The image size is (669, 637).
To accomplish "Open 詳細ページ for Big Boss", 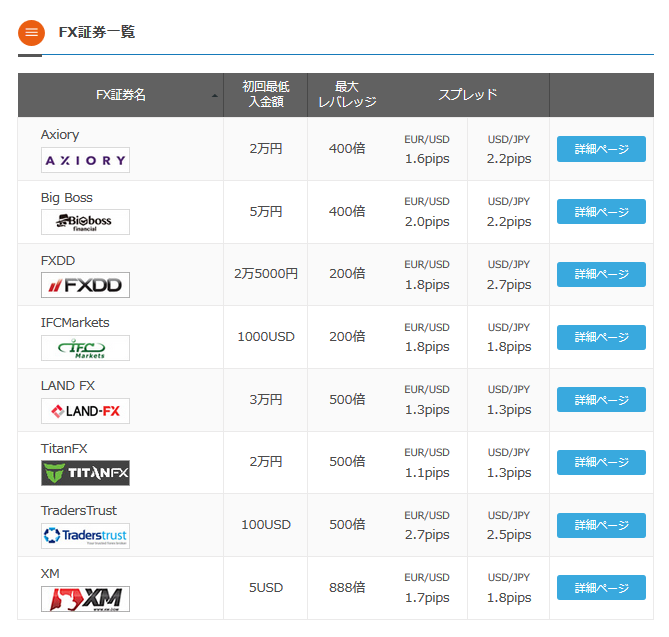I will (601, 212).
